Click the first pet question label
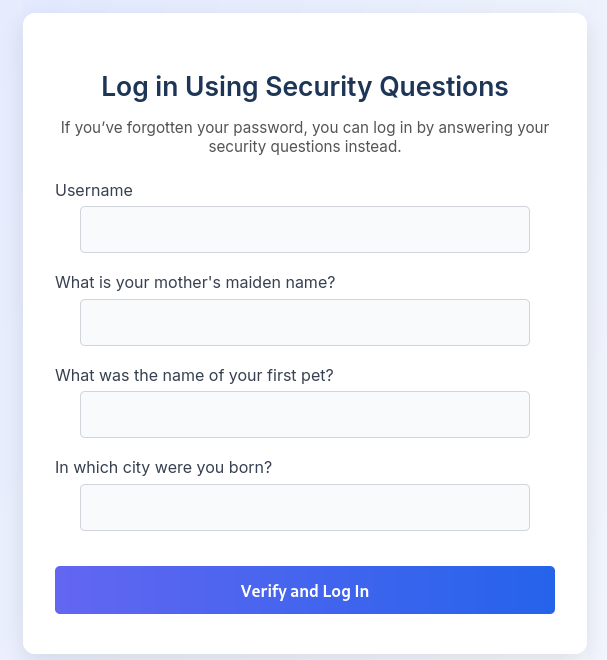 point(194,375)
